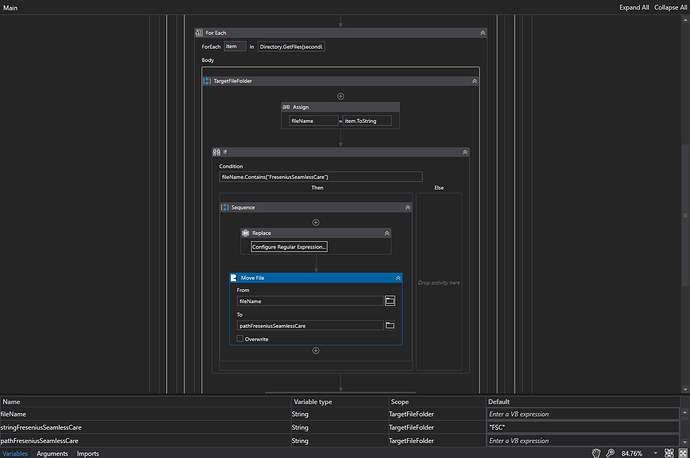Click the designer scrollbar down arrow
The image size is (690, 458).
point(685,389)
